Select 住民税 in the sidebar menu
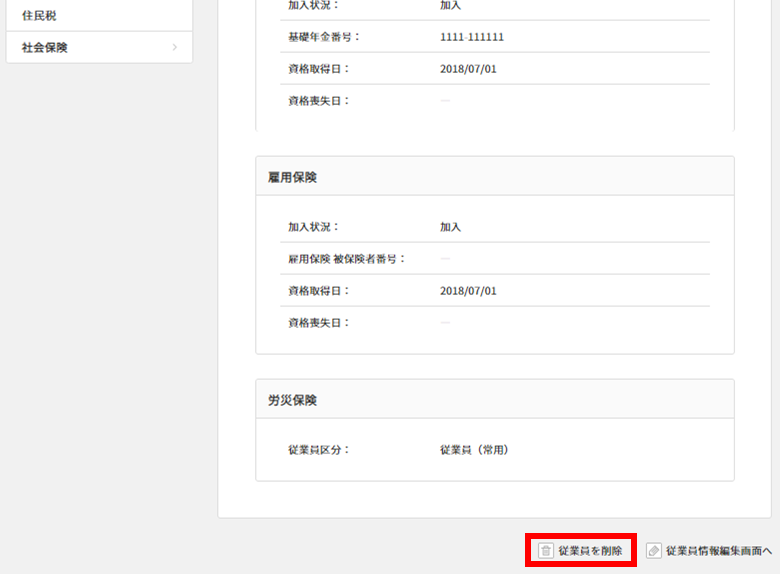 pyautogui.click(x=40, y=16)
